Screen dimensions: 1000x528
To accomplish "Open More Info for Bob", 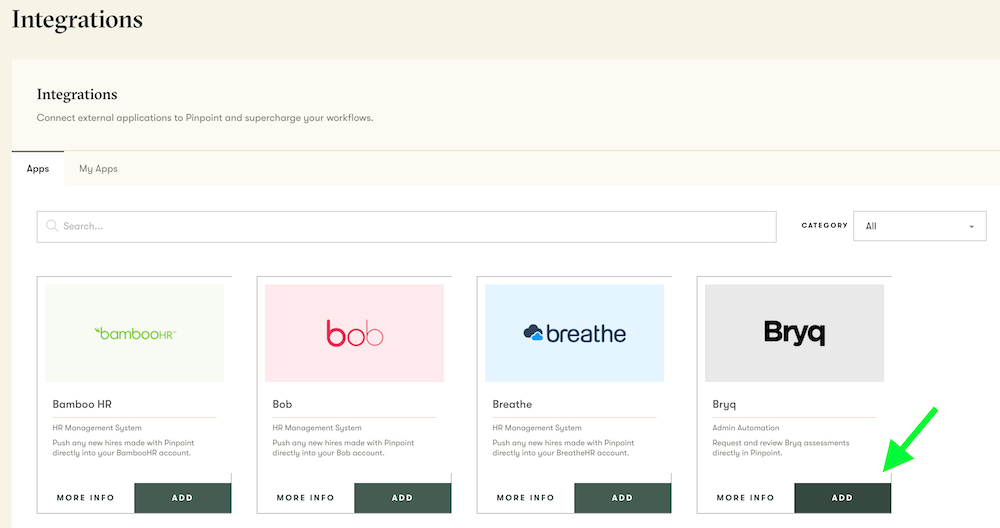I will tap(305, 497).
